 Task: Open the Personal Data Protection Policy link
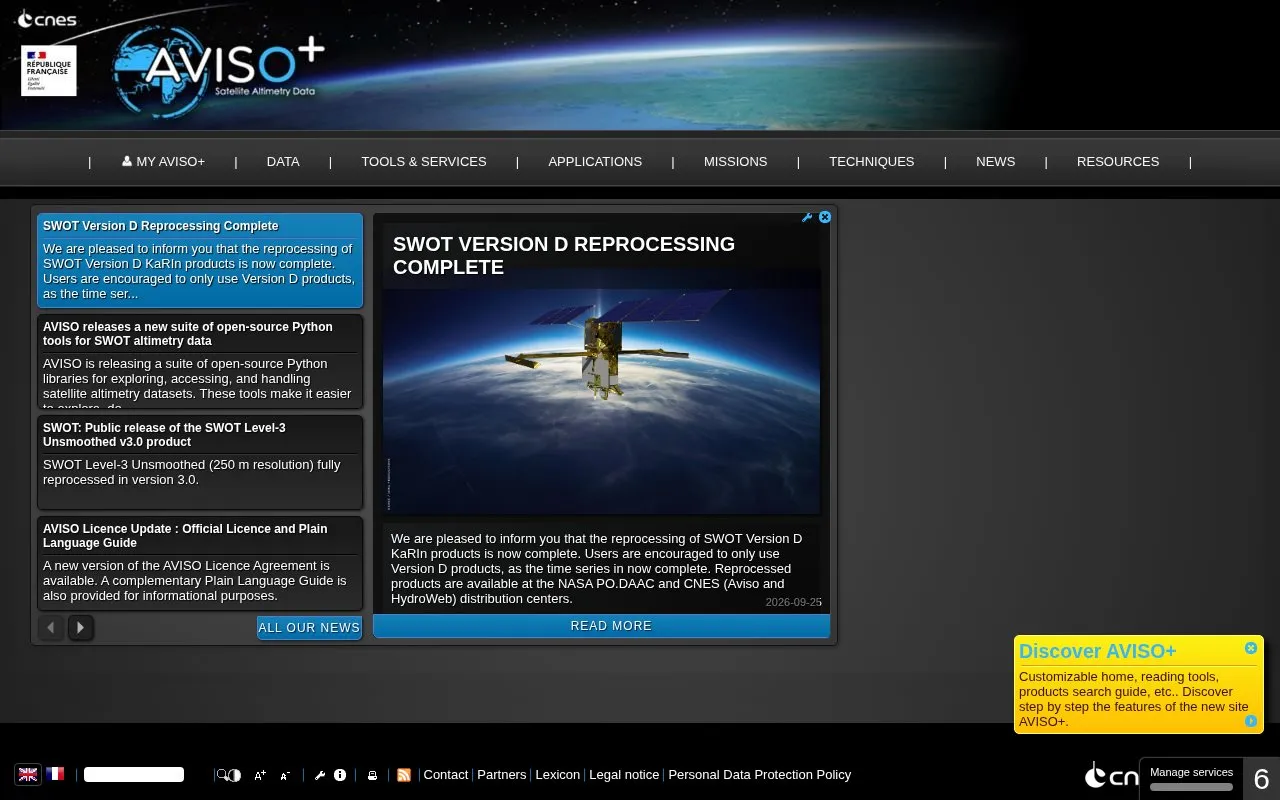[760, 775]
